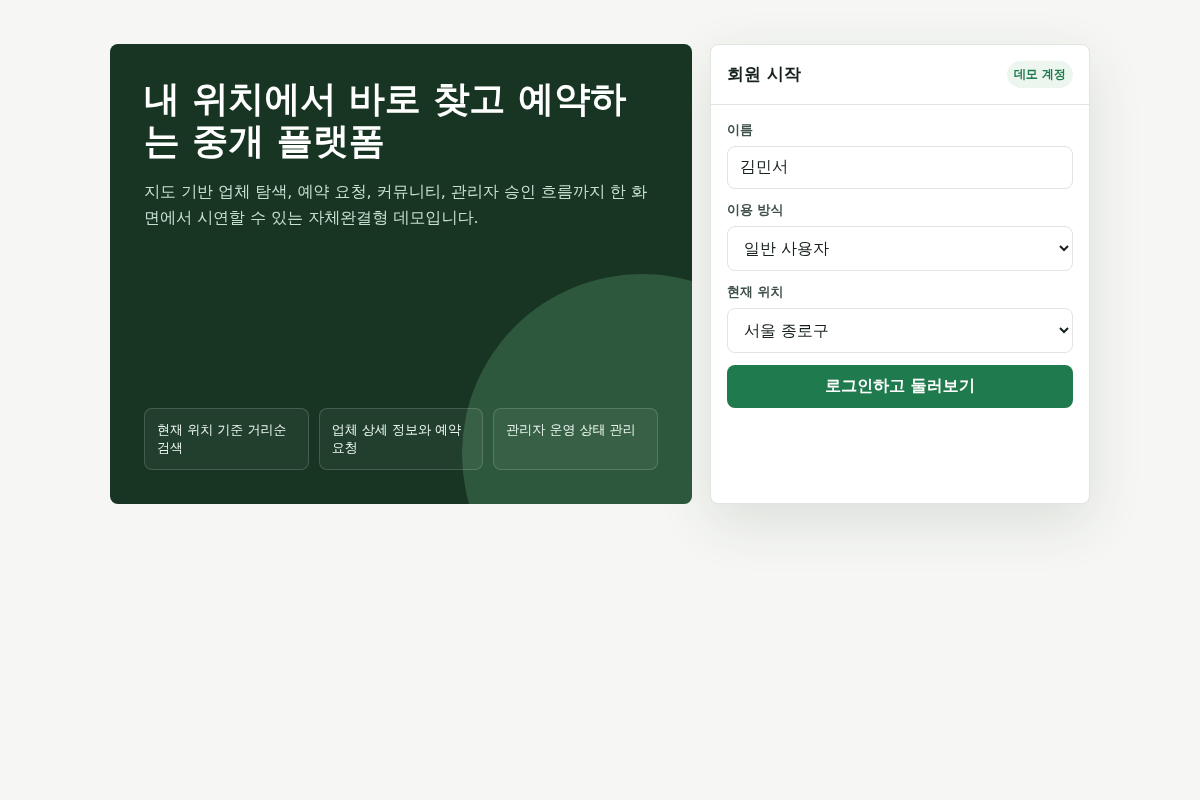Click the 이름 input field containing 김민서

pyautogui.click(x=900, y=167)
